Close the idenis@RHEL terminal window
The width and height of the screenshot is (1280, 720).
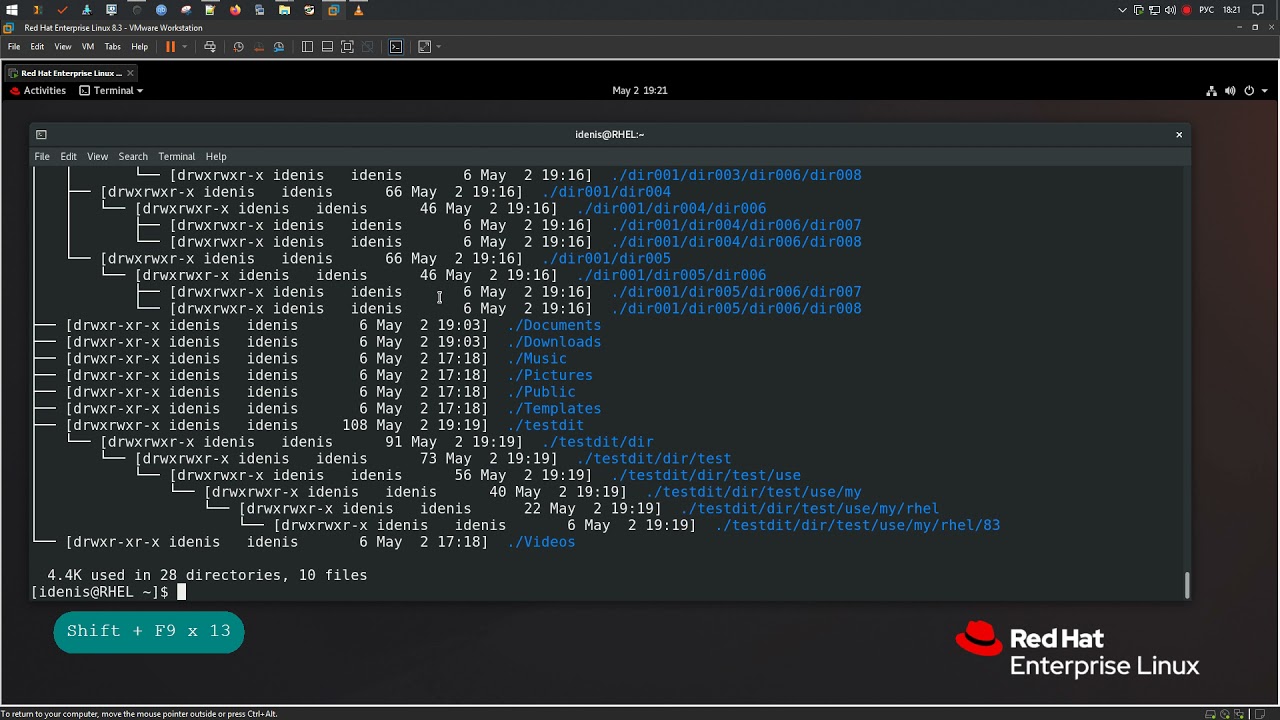1179,134
